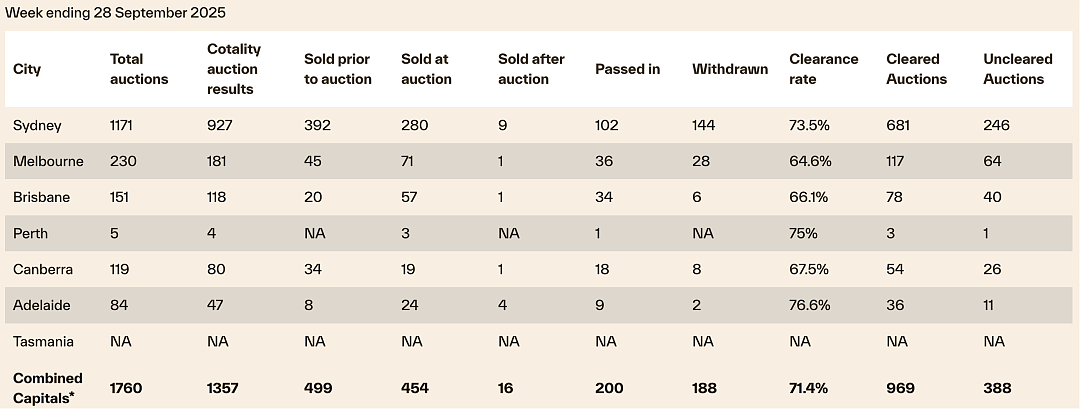Screen dimensions: 1080x409
Task: Select the Melbourne row label
Action: [48, 161]
